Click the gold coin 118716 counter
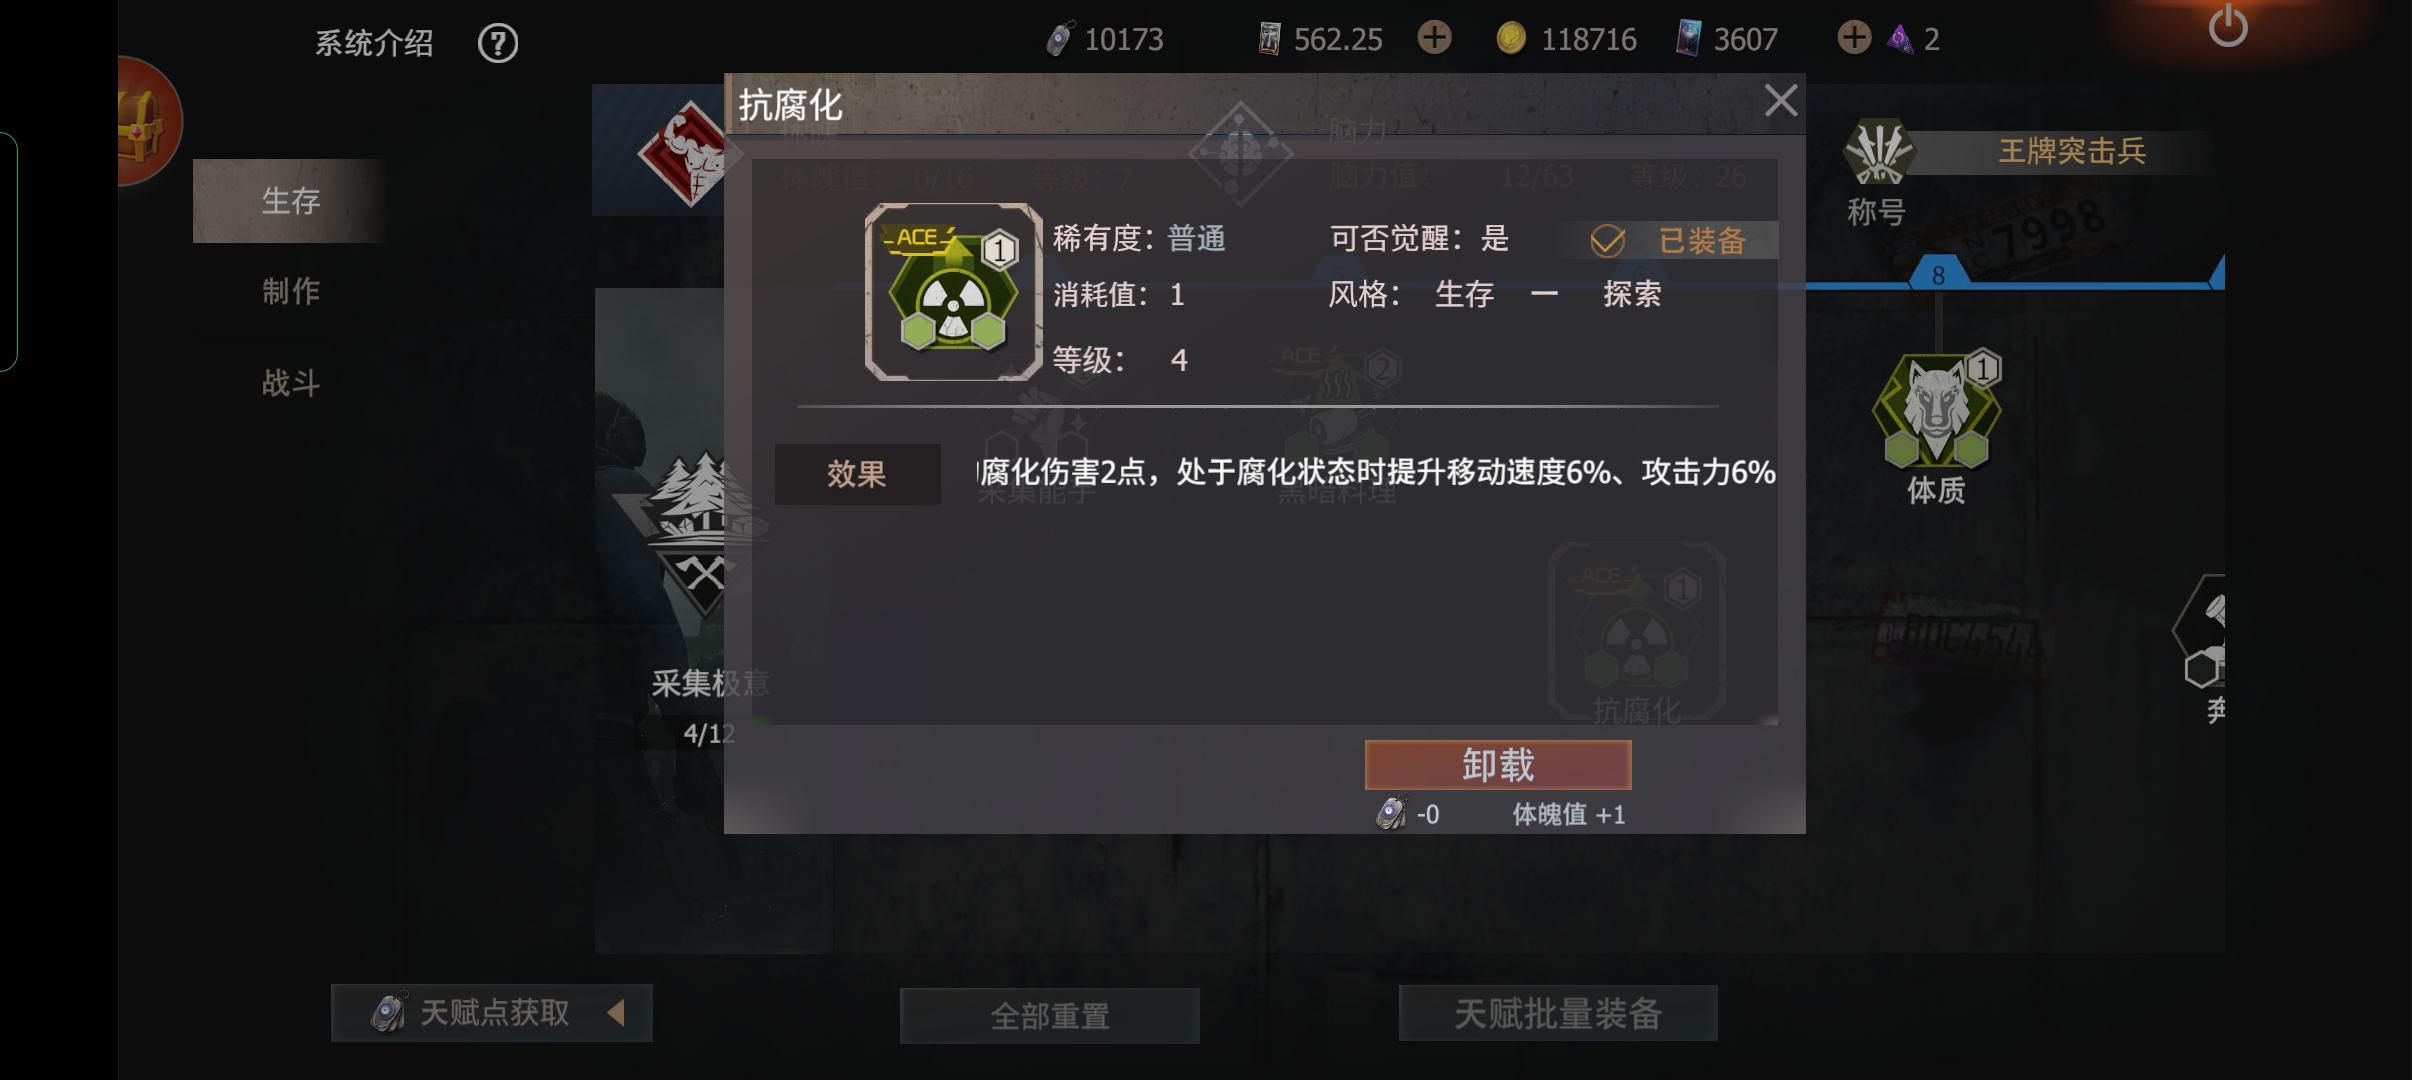Viewport: 2412px width, 1080px height. pyautogui.click(x=1567, y=39)
